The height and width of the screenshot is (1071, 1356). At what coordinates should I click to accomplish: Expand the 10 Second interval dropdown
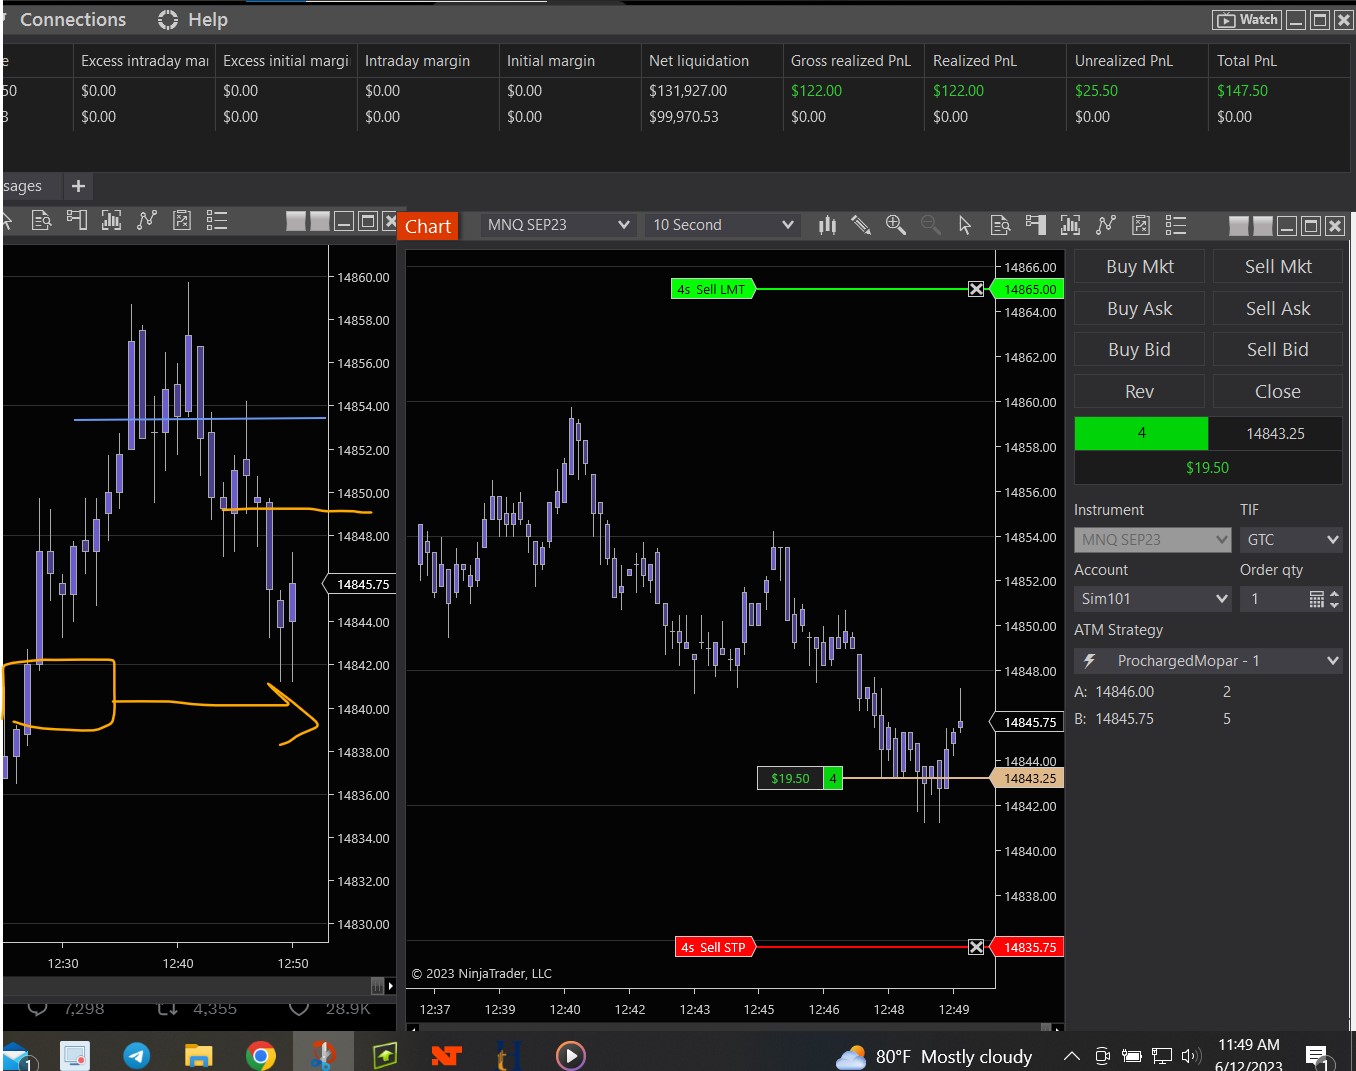[x=723, y=225]
